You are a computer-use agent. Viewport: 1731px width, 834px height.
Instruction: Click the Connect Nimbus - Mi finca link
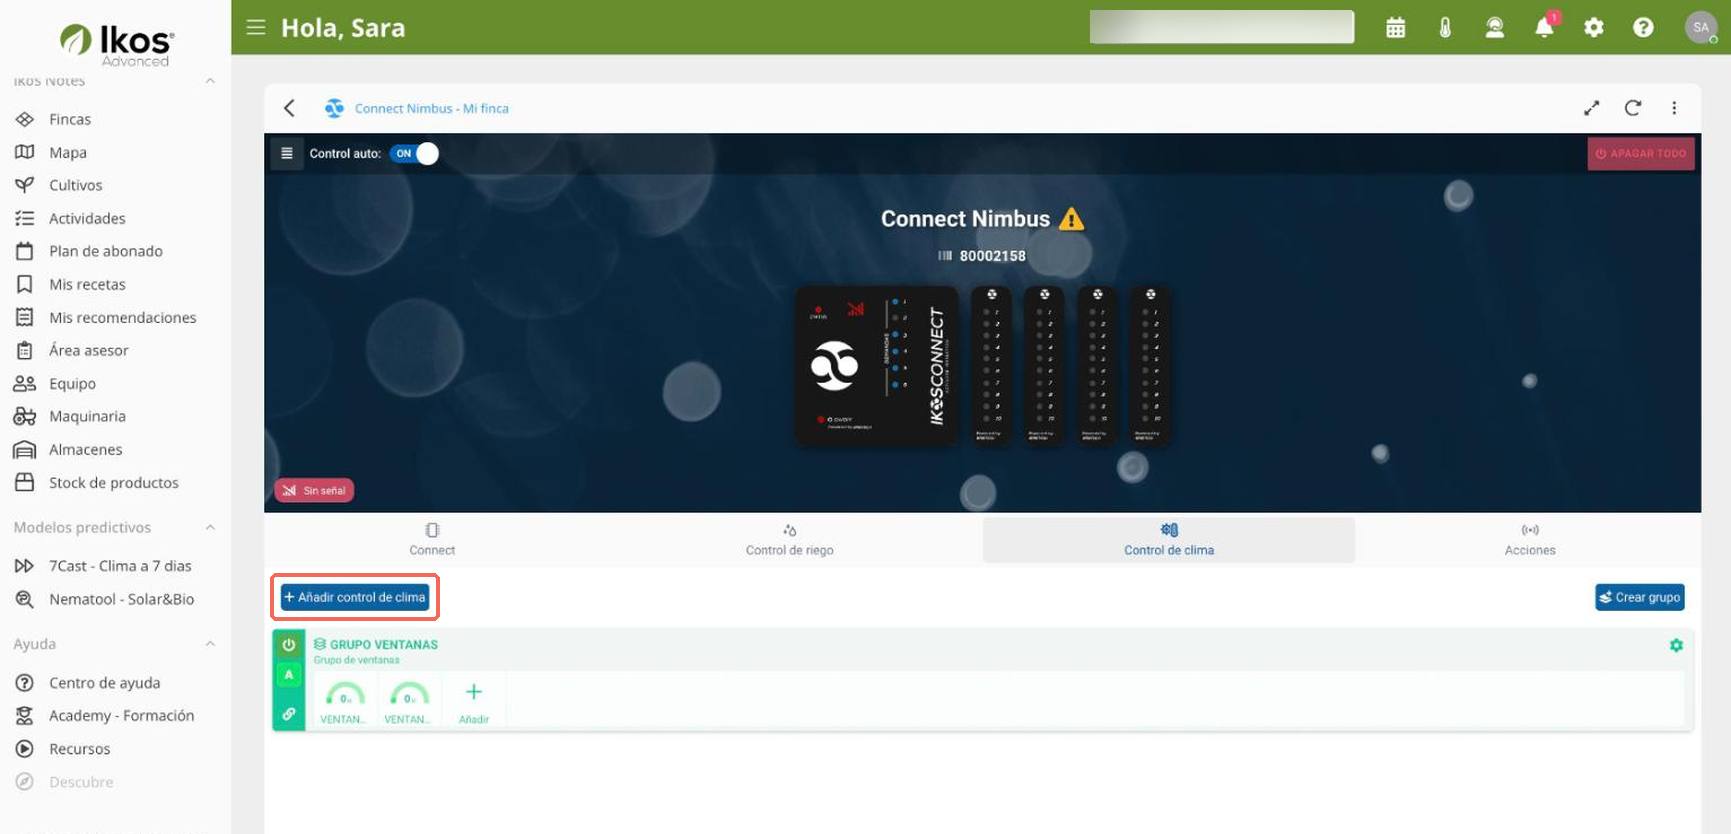[x=432, y=108]
